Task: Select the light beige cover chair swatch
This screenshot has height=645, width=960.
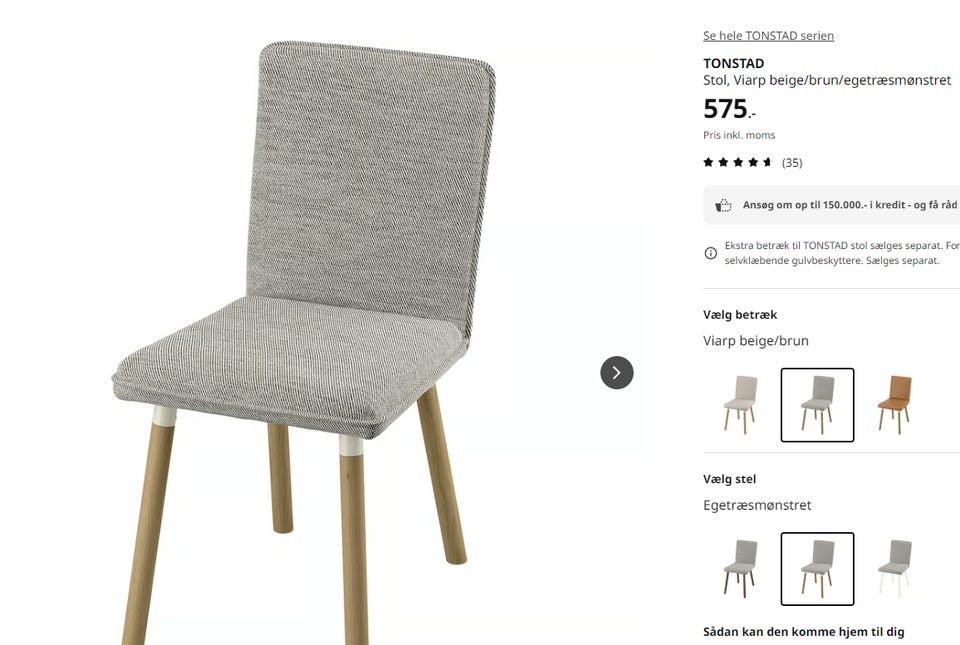Action: coord(740,405)
